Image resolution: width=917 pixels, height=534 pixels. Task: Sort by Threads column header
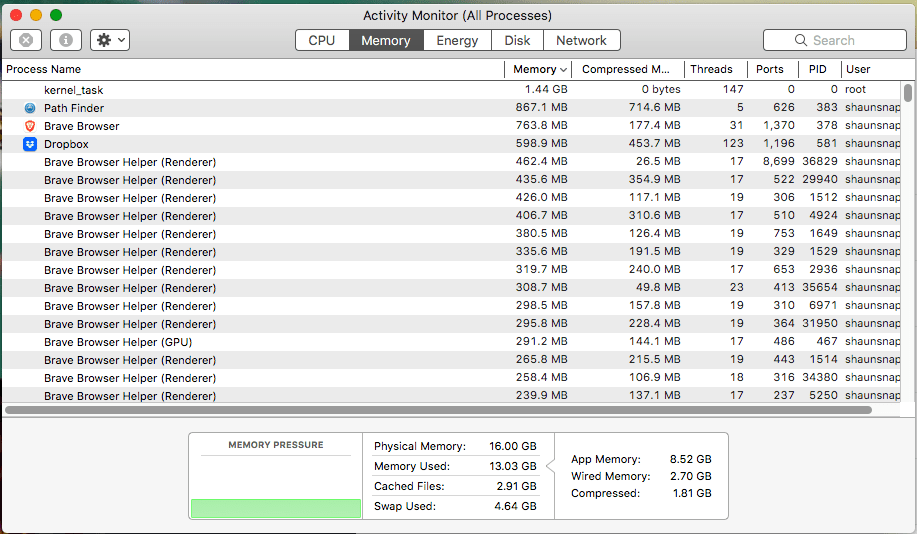(x=716, y=69)
